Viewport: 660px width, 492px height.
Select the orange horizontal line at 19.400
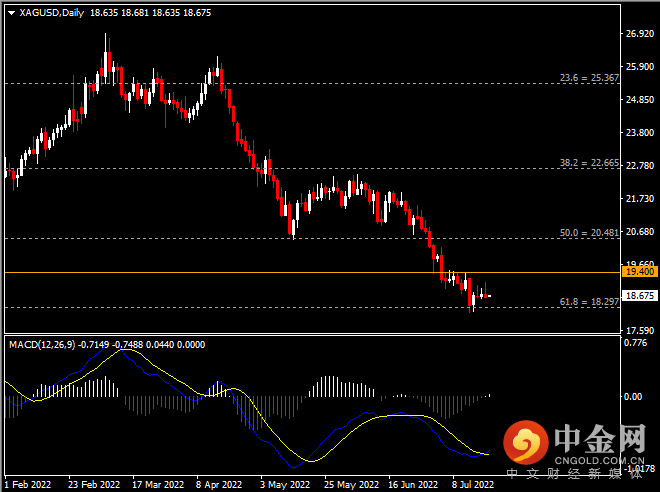coord(312,272)
